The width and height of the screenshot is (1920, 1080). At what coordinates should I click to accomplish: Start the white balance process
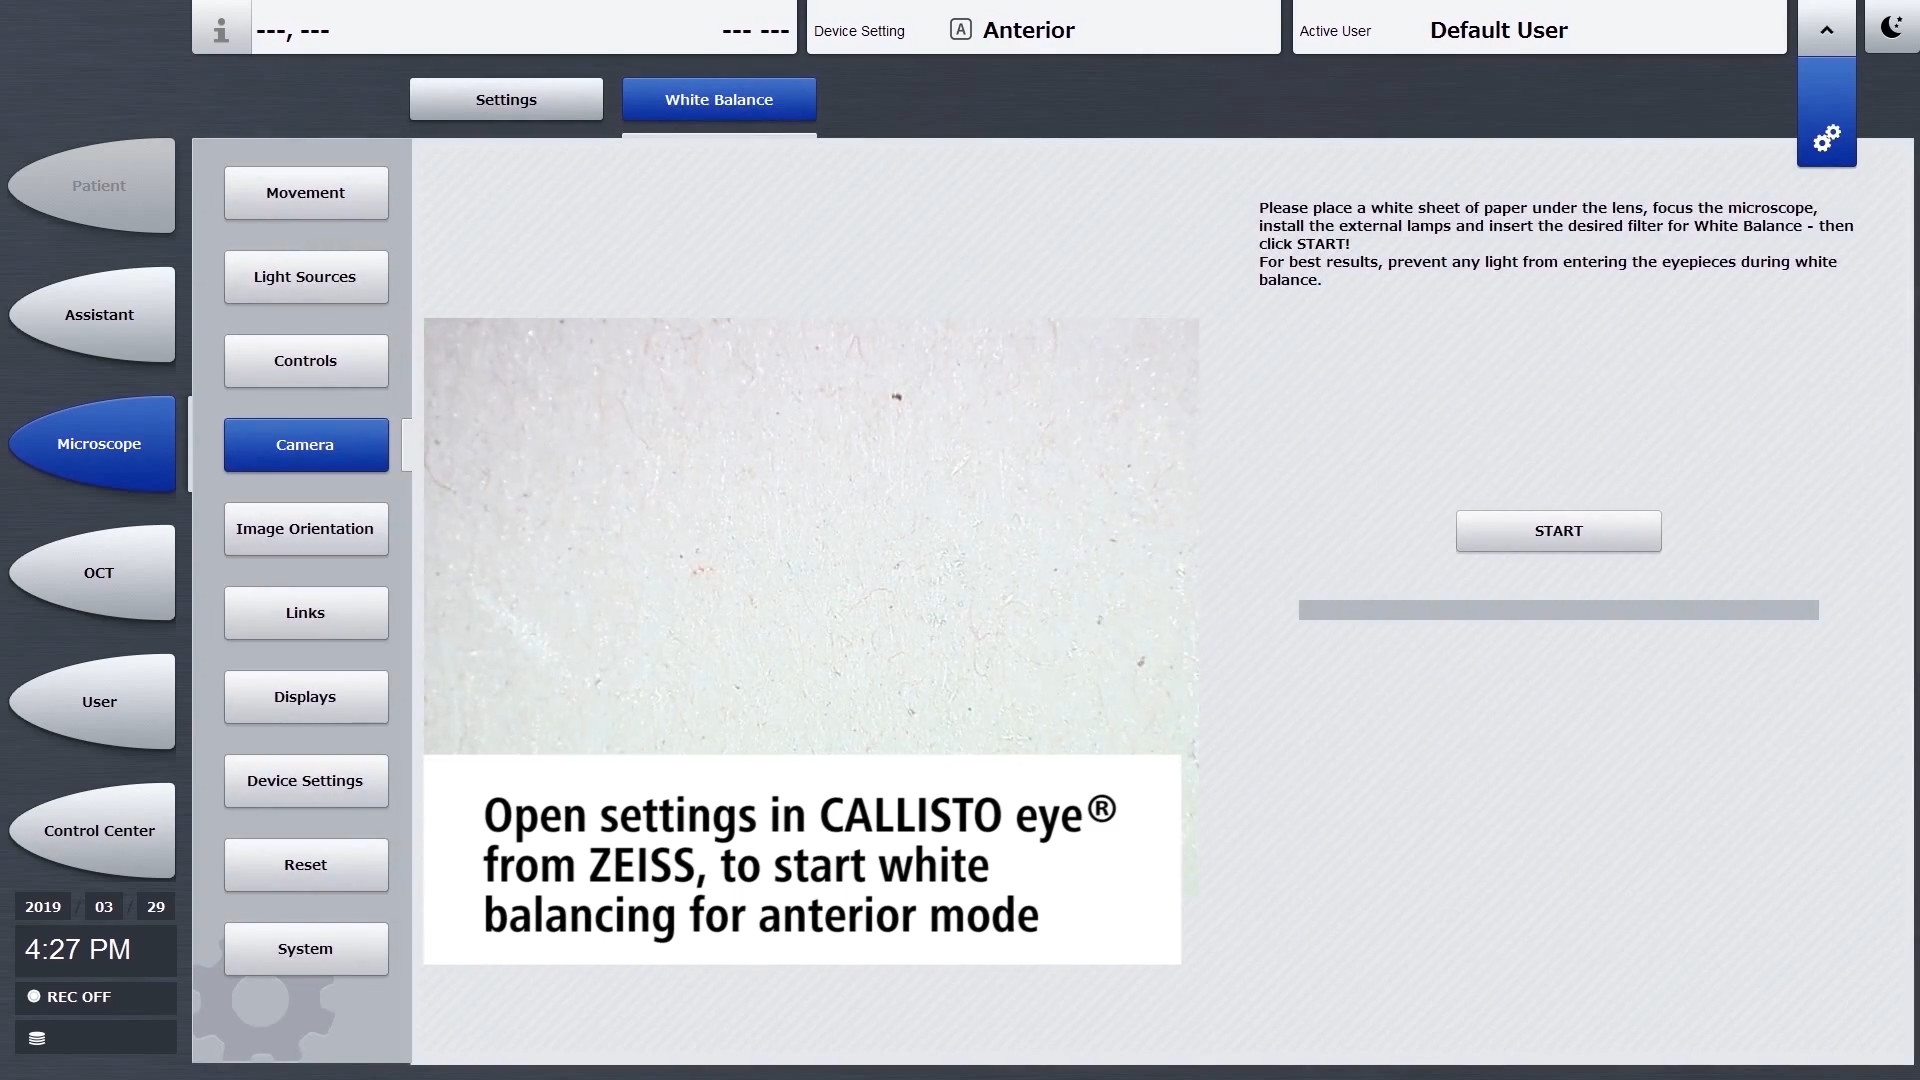tap(1558, 531)
